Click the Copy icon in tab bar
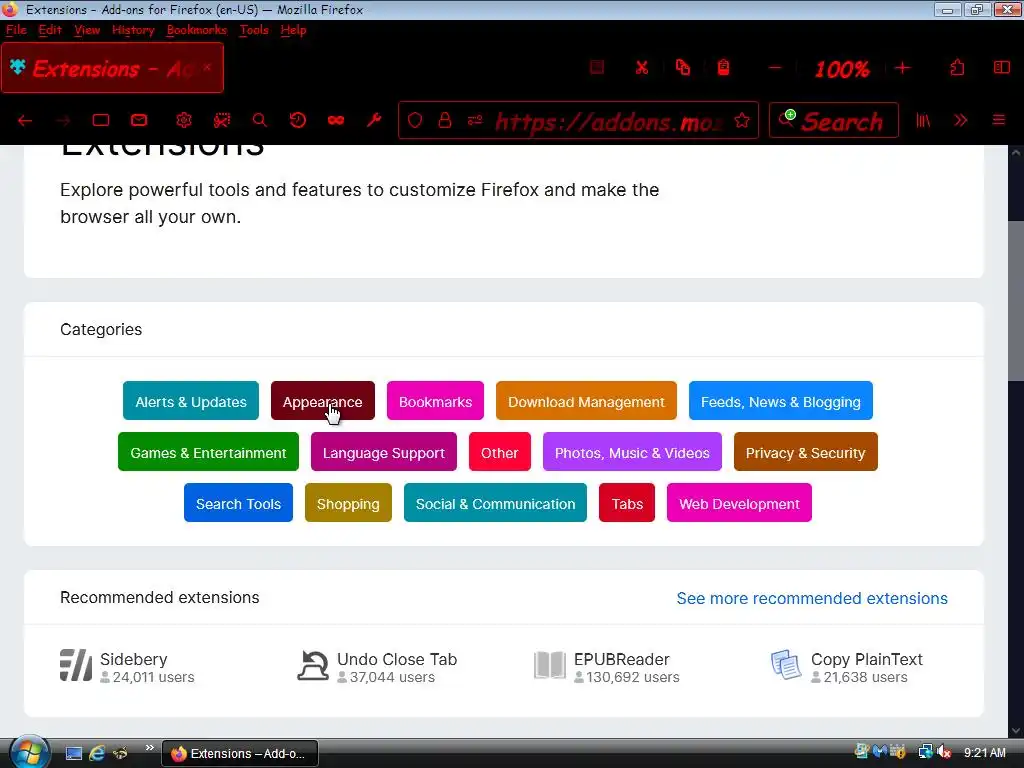Image resolution: width=1024 pixels, height=768 pixels. (x=683, y=67)
